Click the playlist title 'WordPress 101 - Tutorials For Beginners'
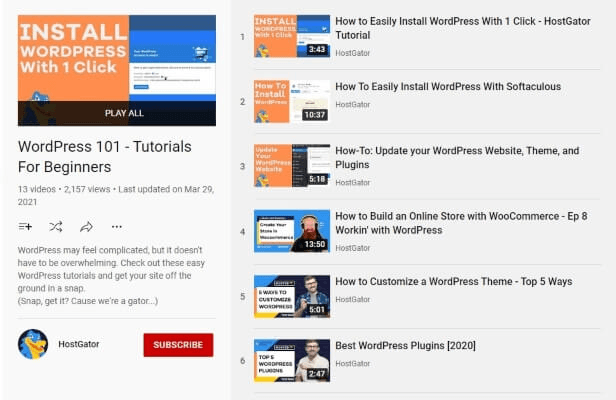The image size is (616, 400). click(105, 157)
